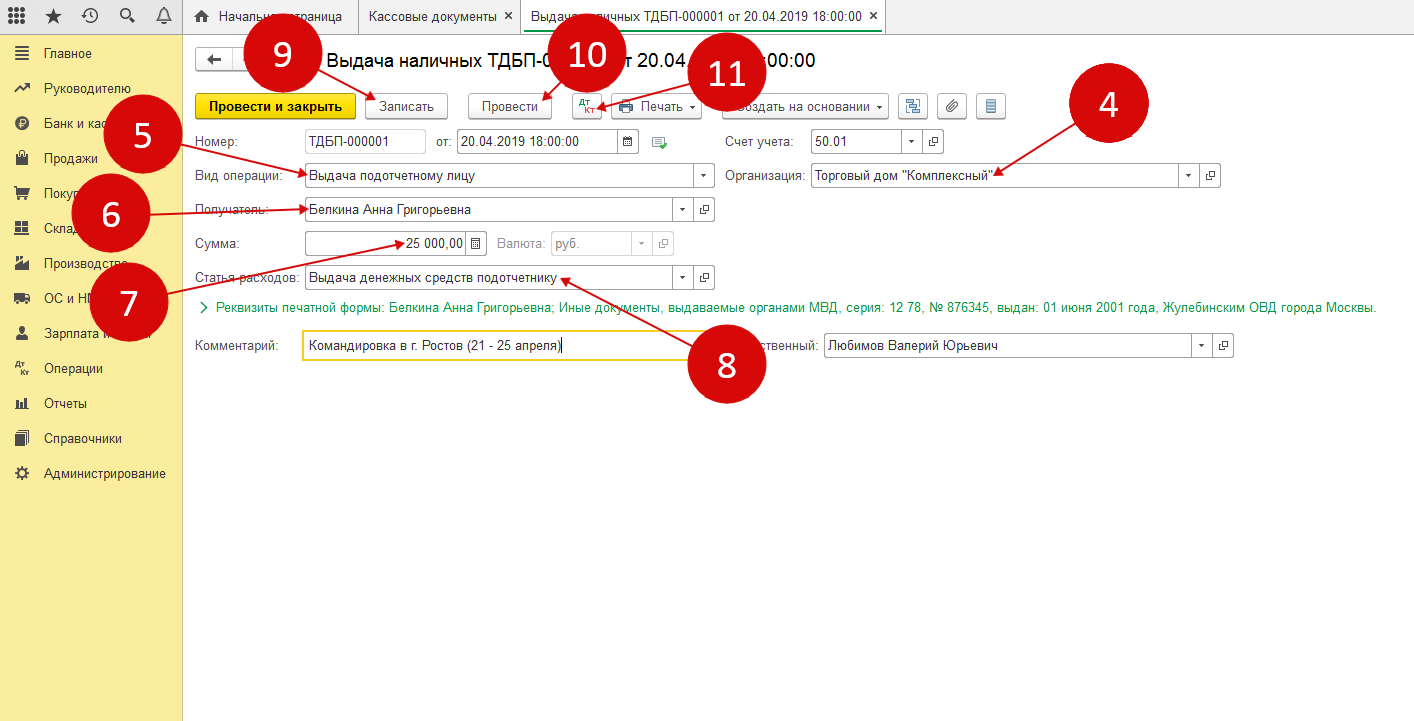Expand Организация dropdown

(1188, 176)
